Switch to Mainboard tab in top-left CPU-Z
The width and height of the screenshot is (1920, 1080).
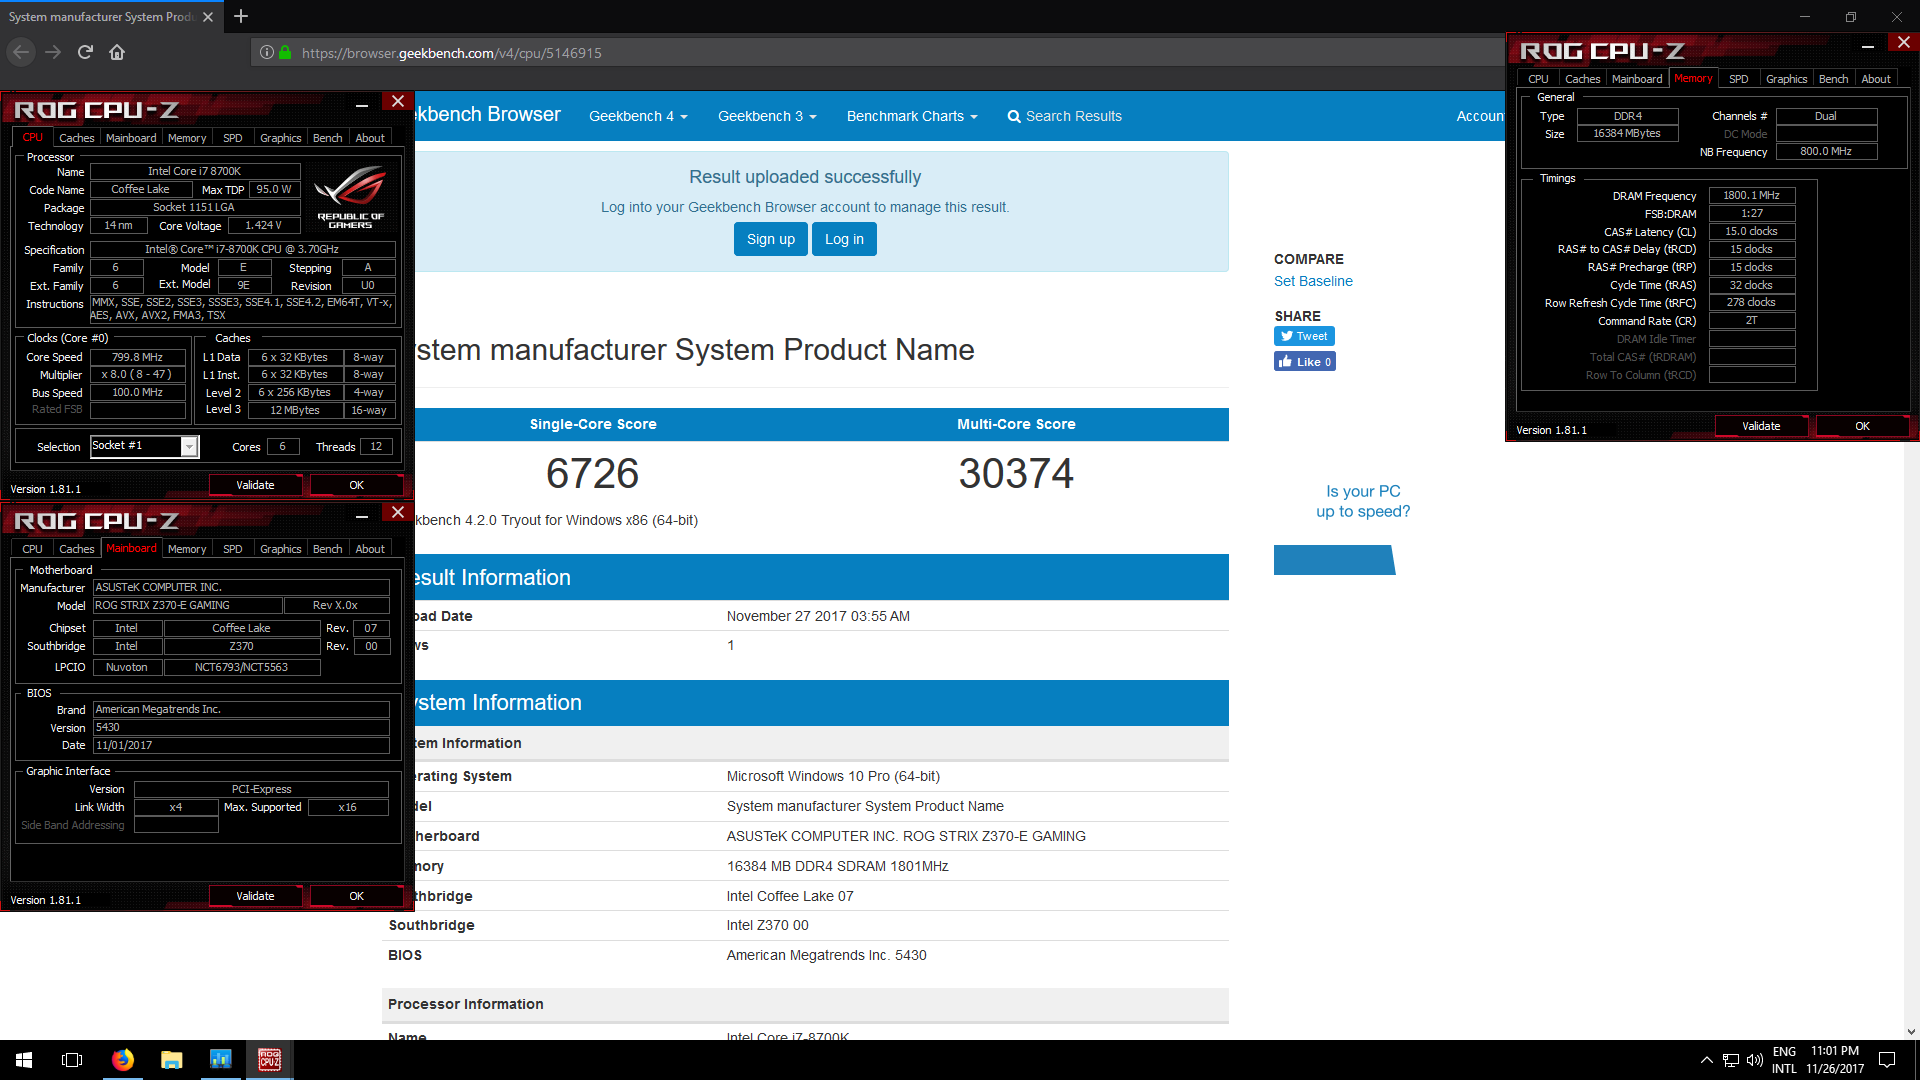pyautogui.click(x=131, y=138)
